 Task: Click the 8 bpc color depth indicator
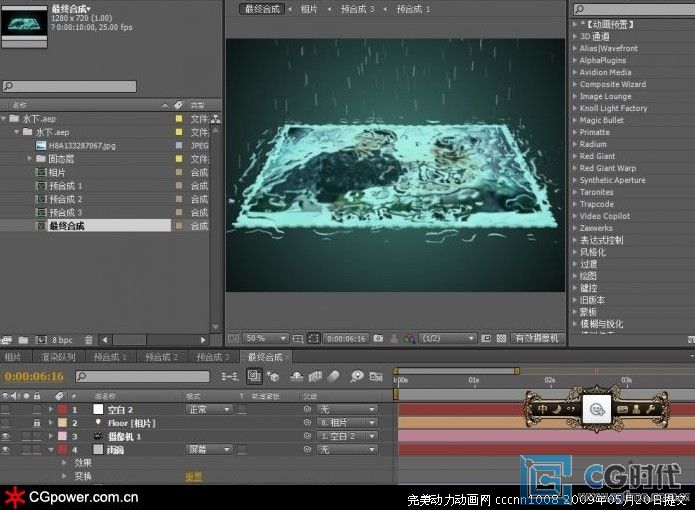point(62,340)
